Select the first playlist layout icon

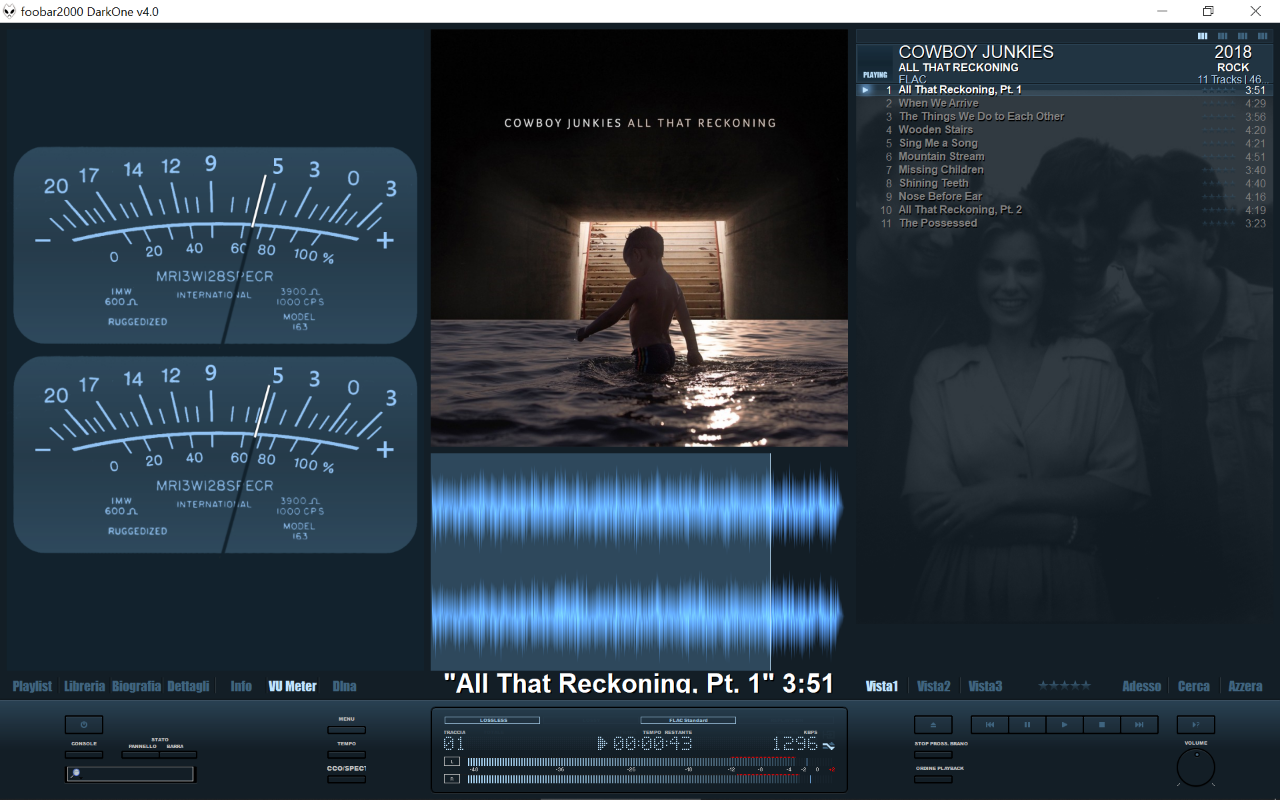tap(1202, 36)
